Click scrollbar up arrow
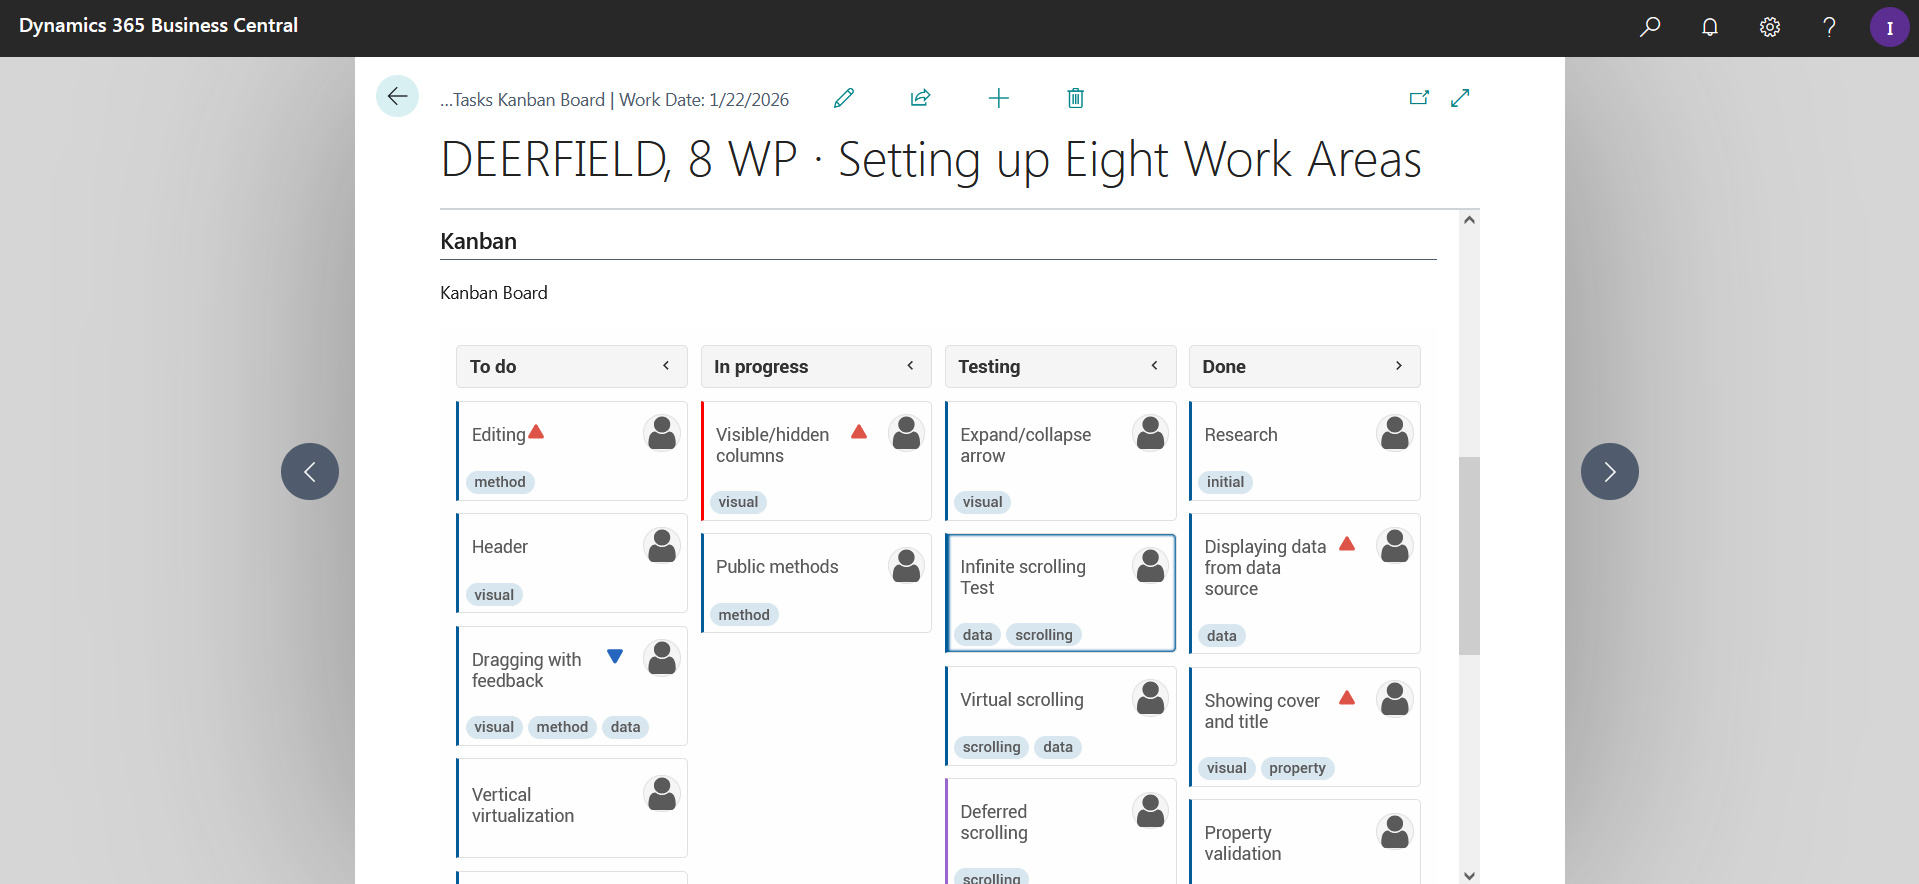 (1469, 220)
